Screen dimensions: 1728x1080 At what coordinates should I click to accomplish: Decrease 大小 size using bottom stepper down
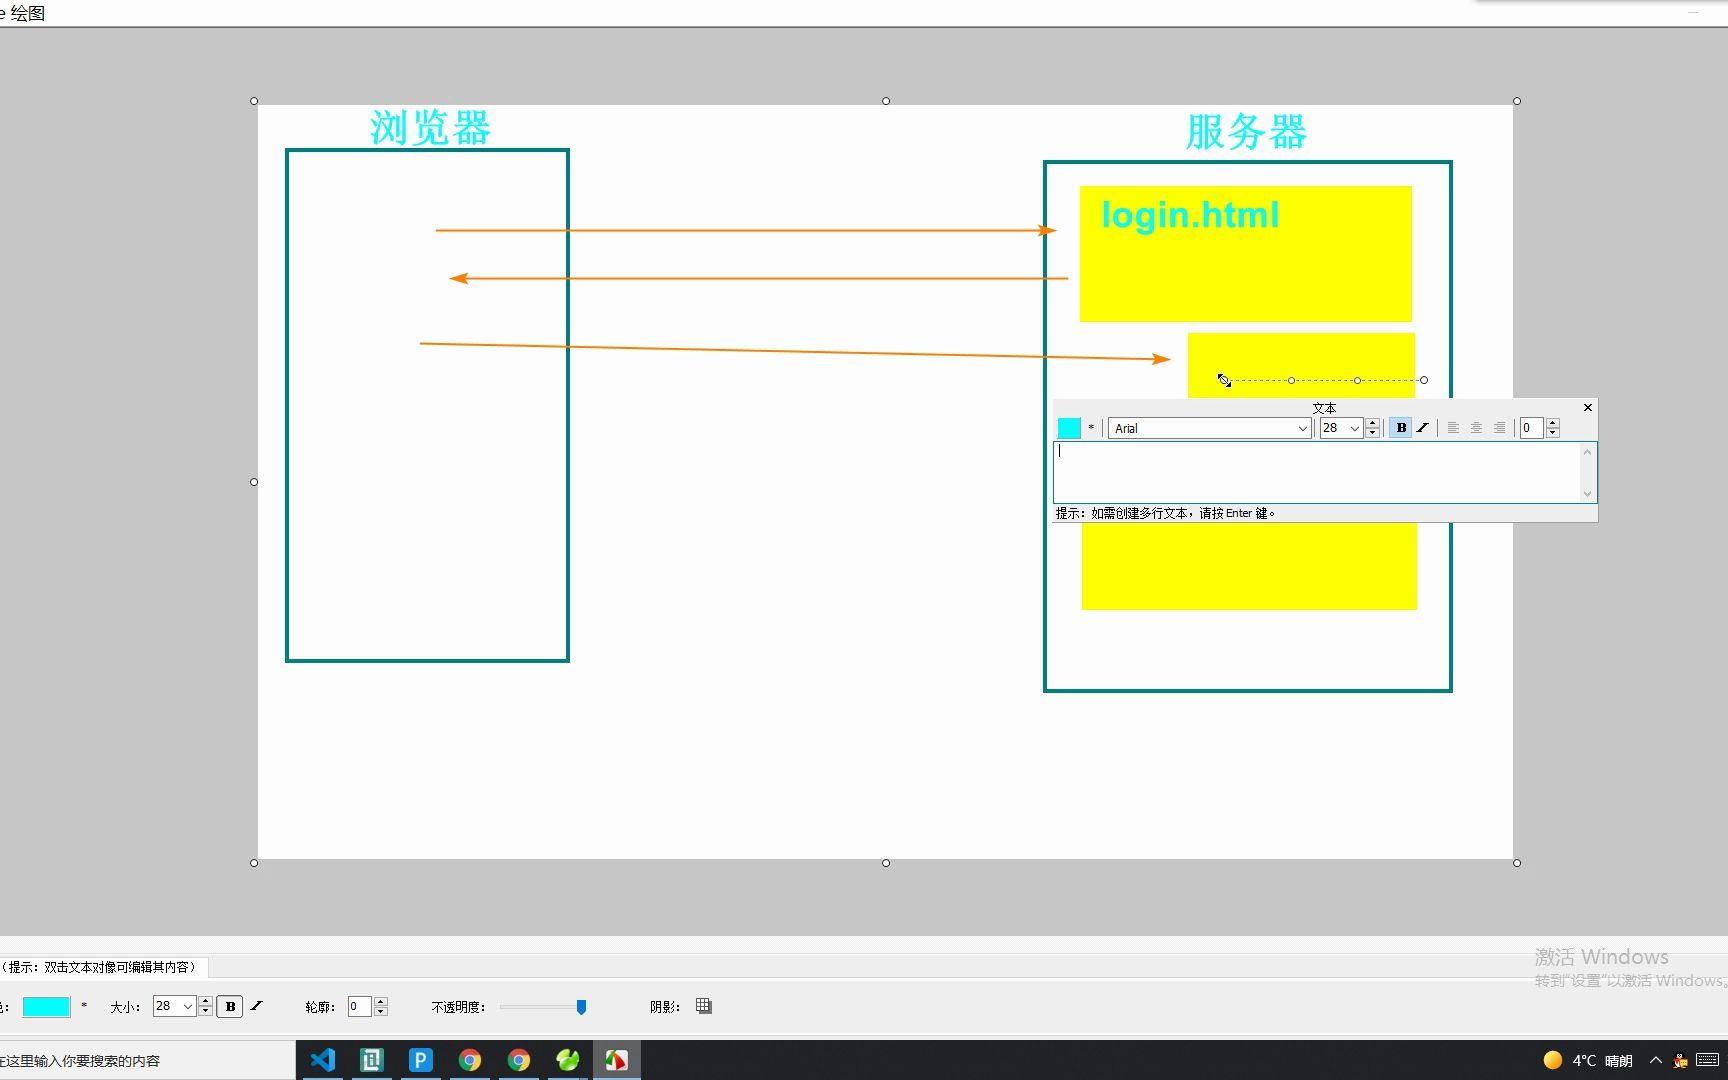(x=205, y=1011)
